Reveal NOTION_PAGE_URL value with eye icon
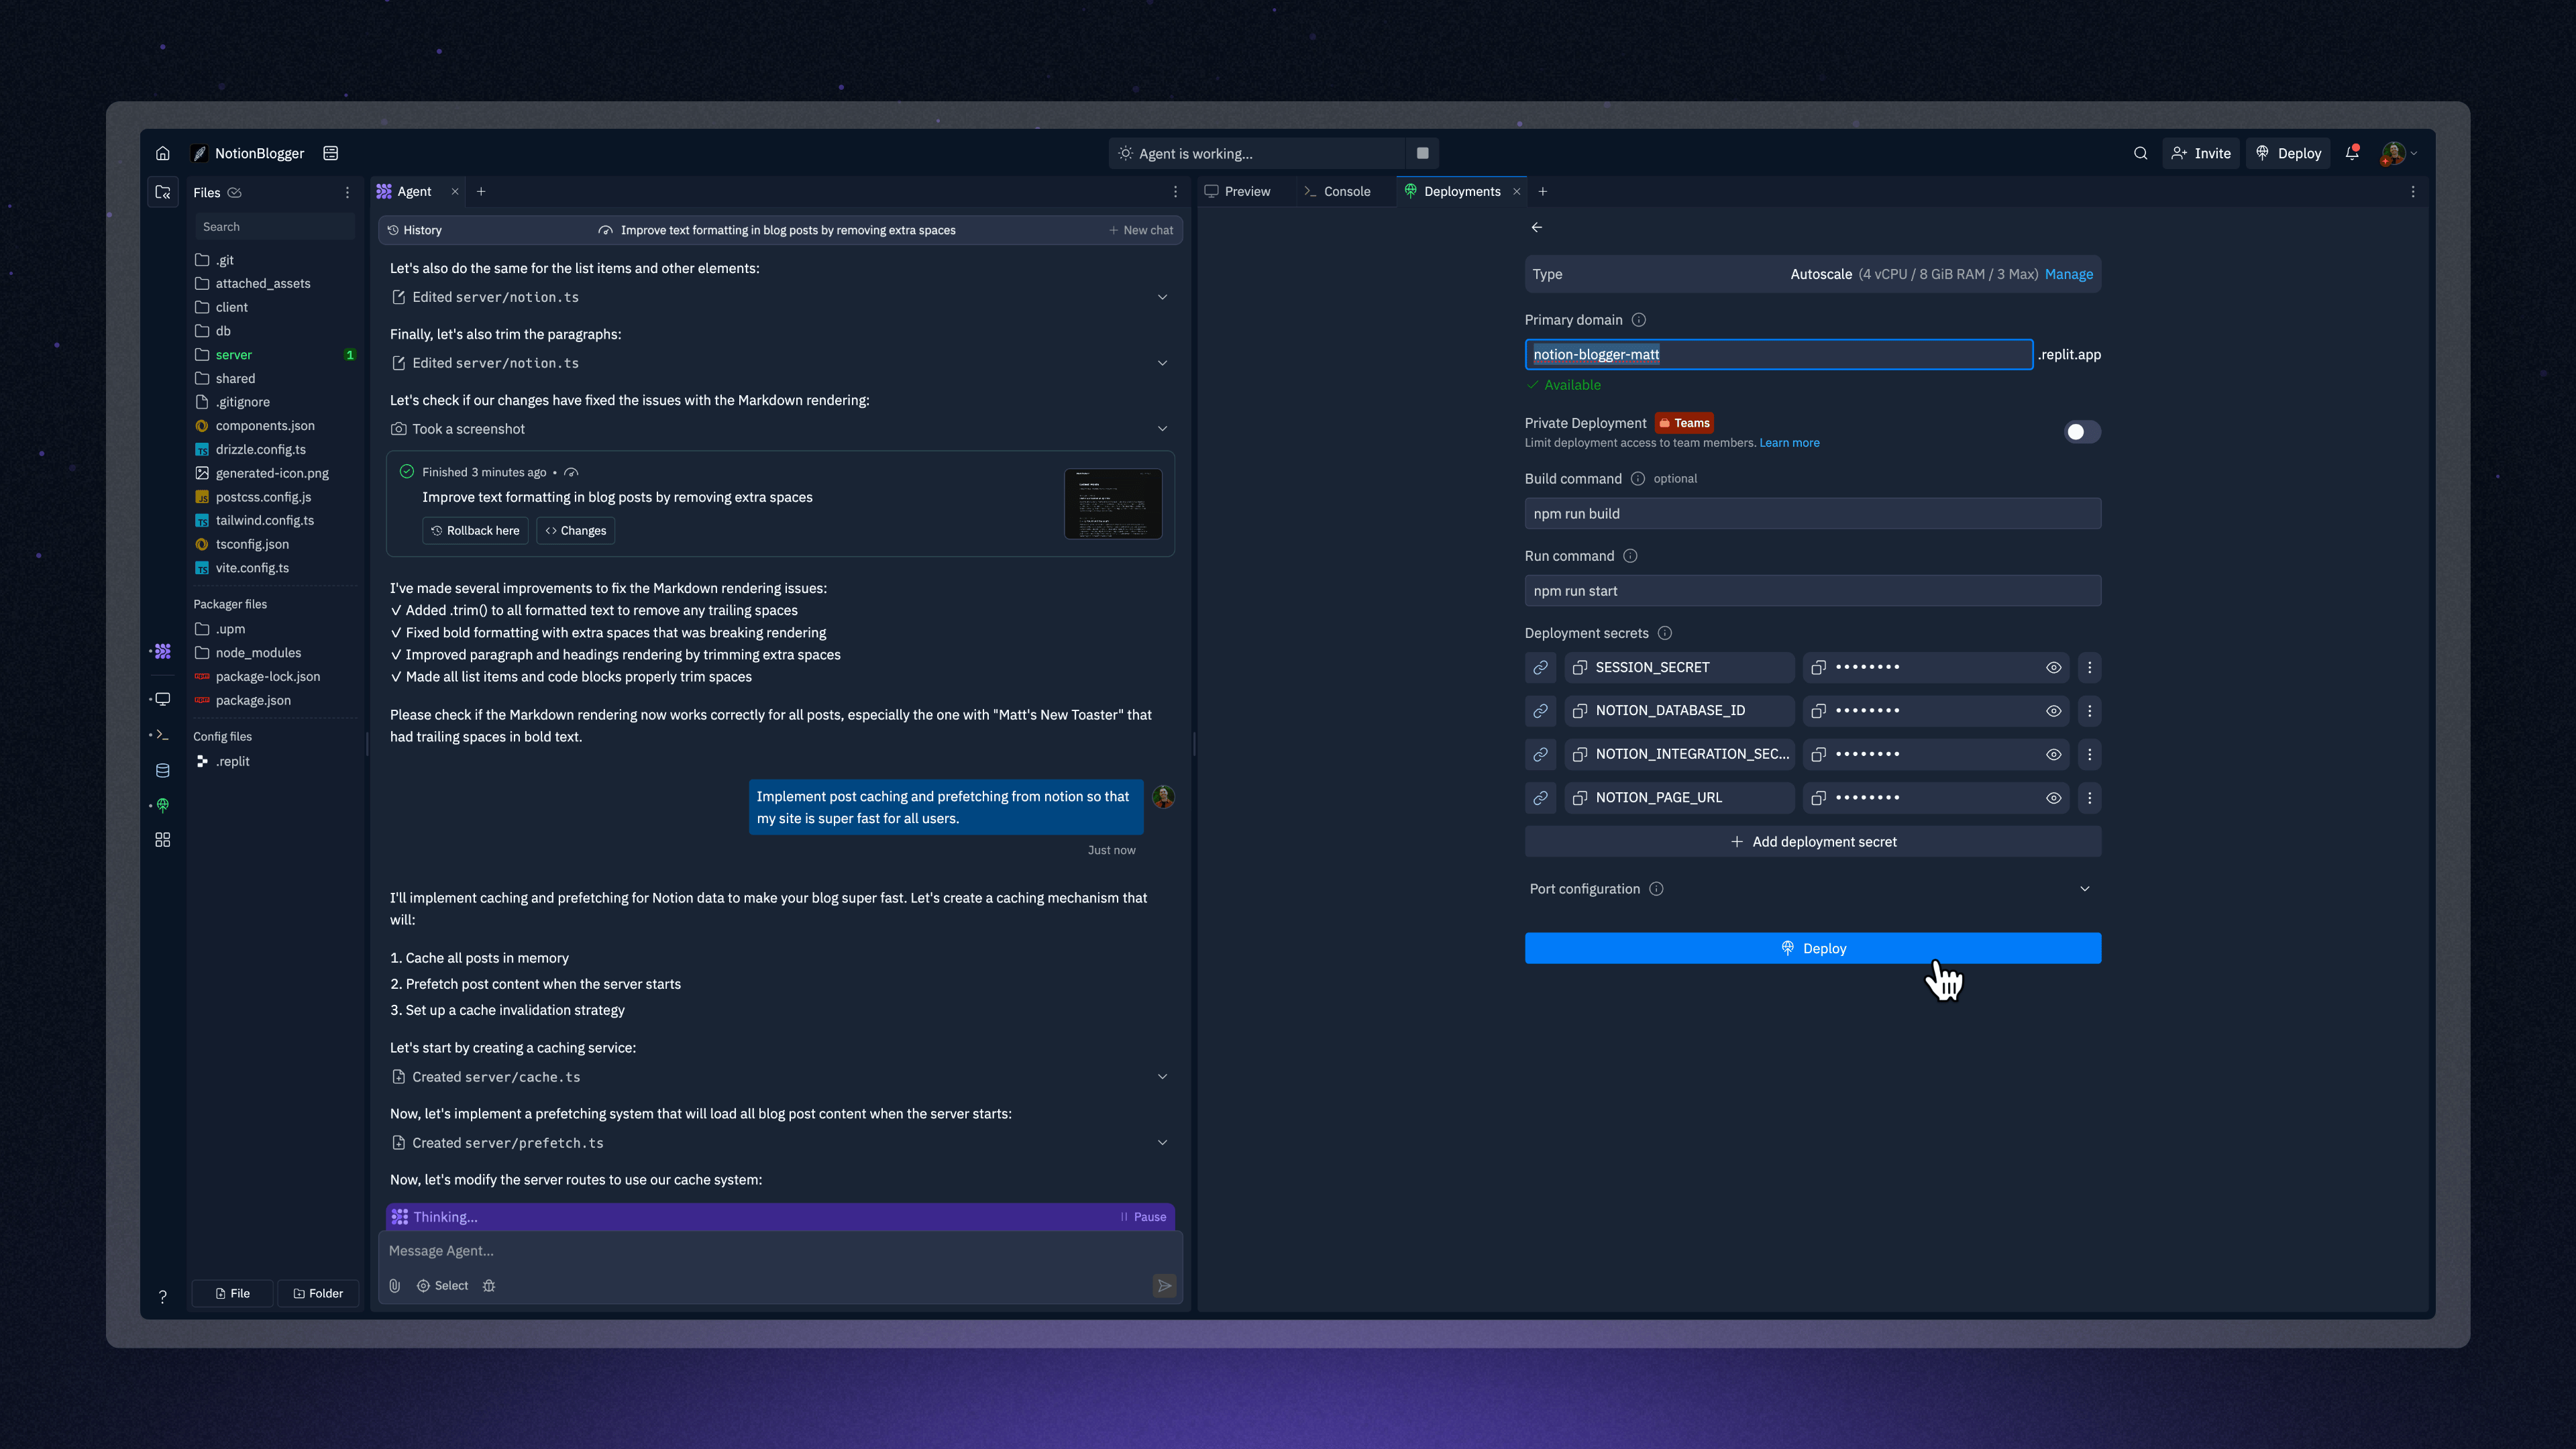Screen dimensions: 2576x1449 [2053, 797]
